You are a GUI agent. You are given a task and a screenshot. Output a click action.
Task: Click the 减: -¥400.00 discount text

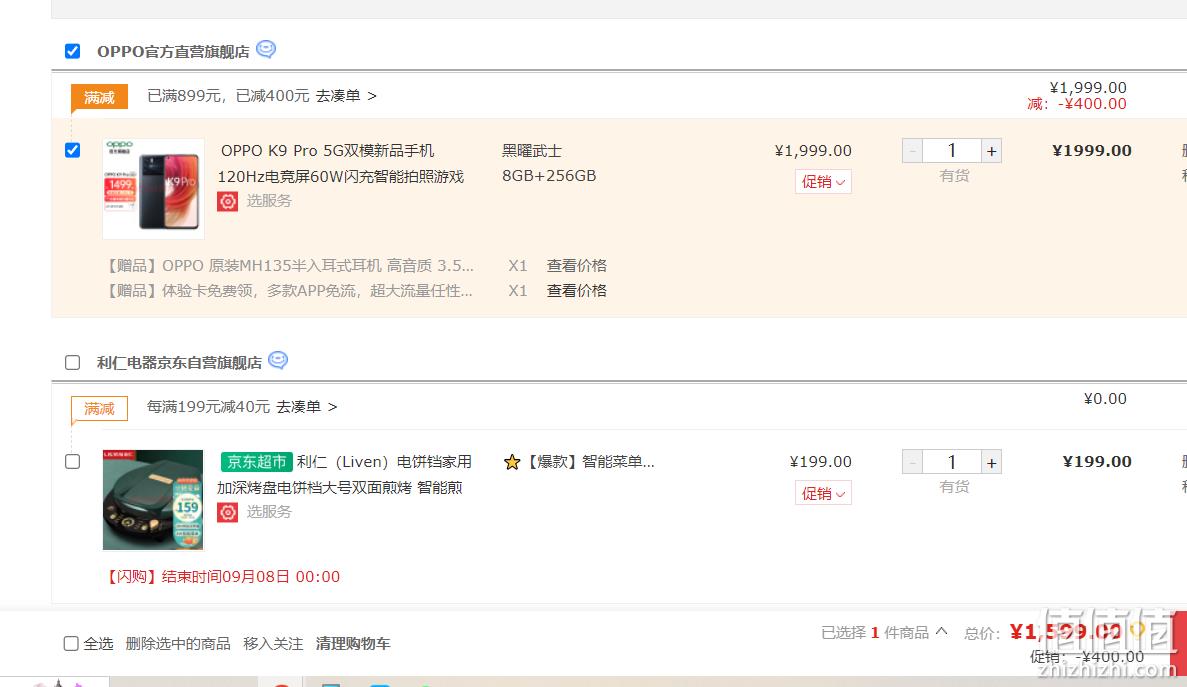tap(1076, 104)
